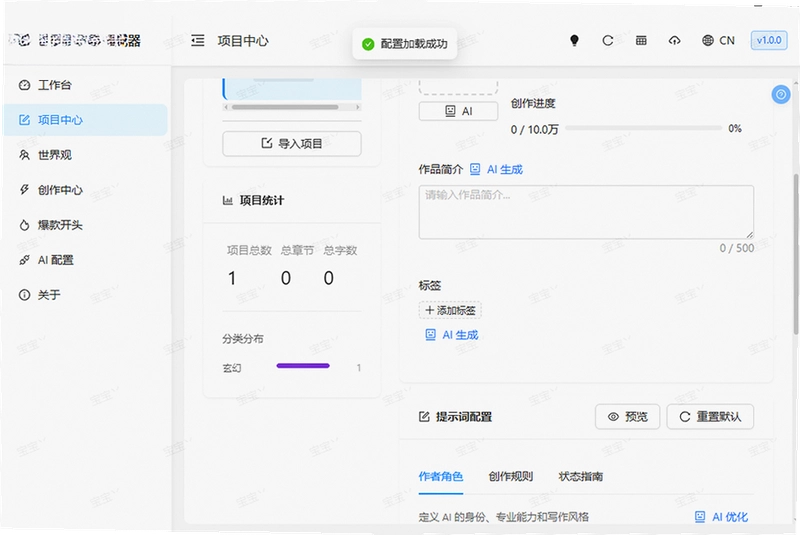Click the refresh icon in header
The width and height of the screenshot is (800, 535).
pyautogui.click(x=607, y=40)
